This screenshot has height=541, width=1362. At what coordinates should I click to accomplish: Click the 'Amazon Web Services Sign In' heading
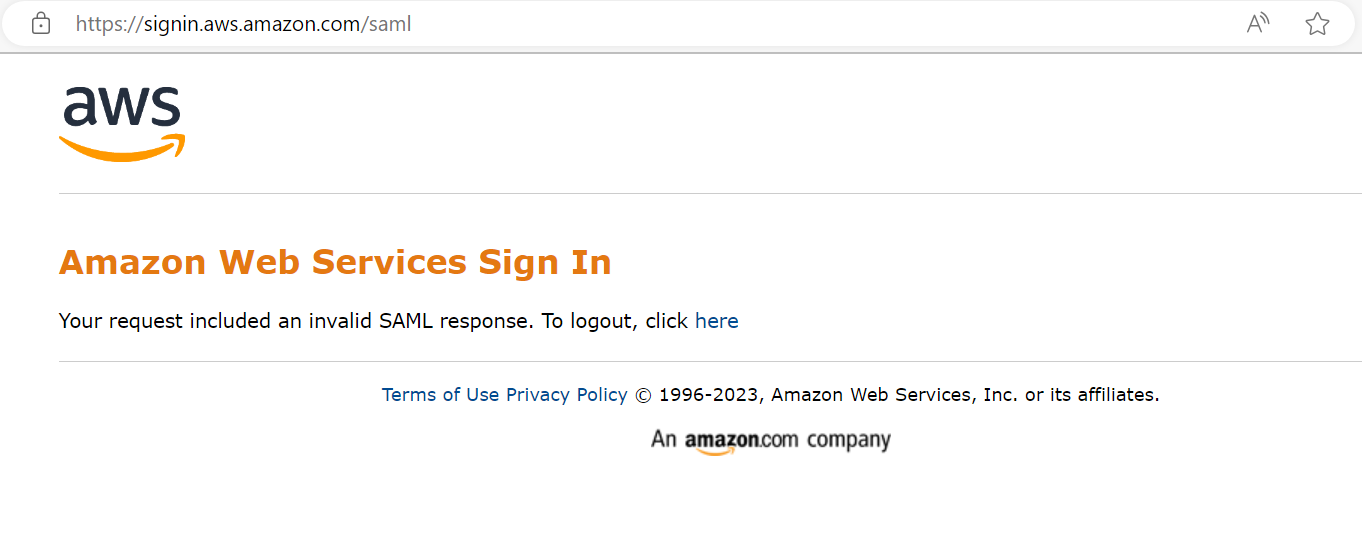pyautogui.click(x=335, y=262)
